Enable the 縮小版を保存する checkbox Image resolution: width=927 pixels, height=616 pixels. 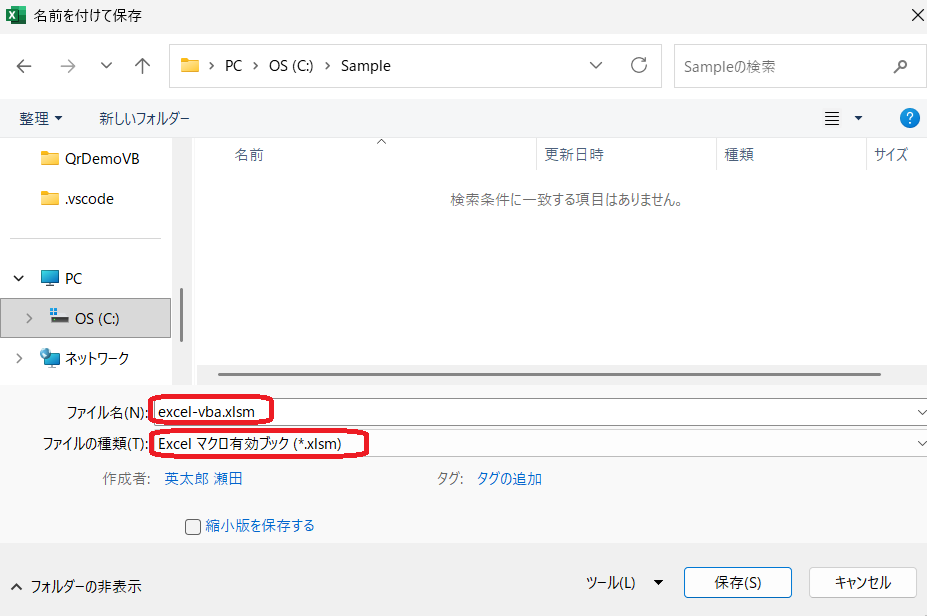(x=192, y=526)
